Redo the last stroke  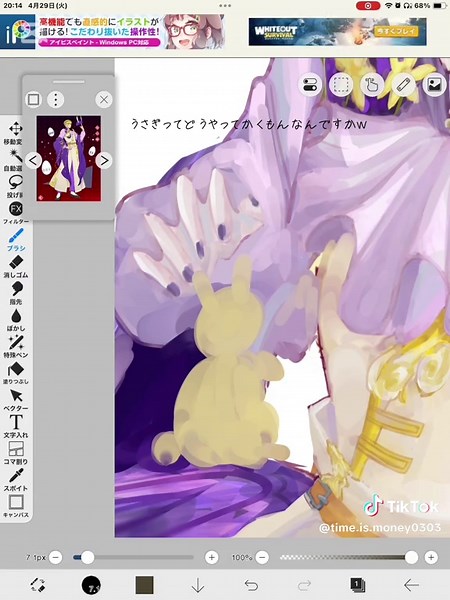pyautogui.click(x=304, y=585)
